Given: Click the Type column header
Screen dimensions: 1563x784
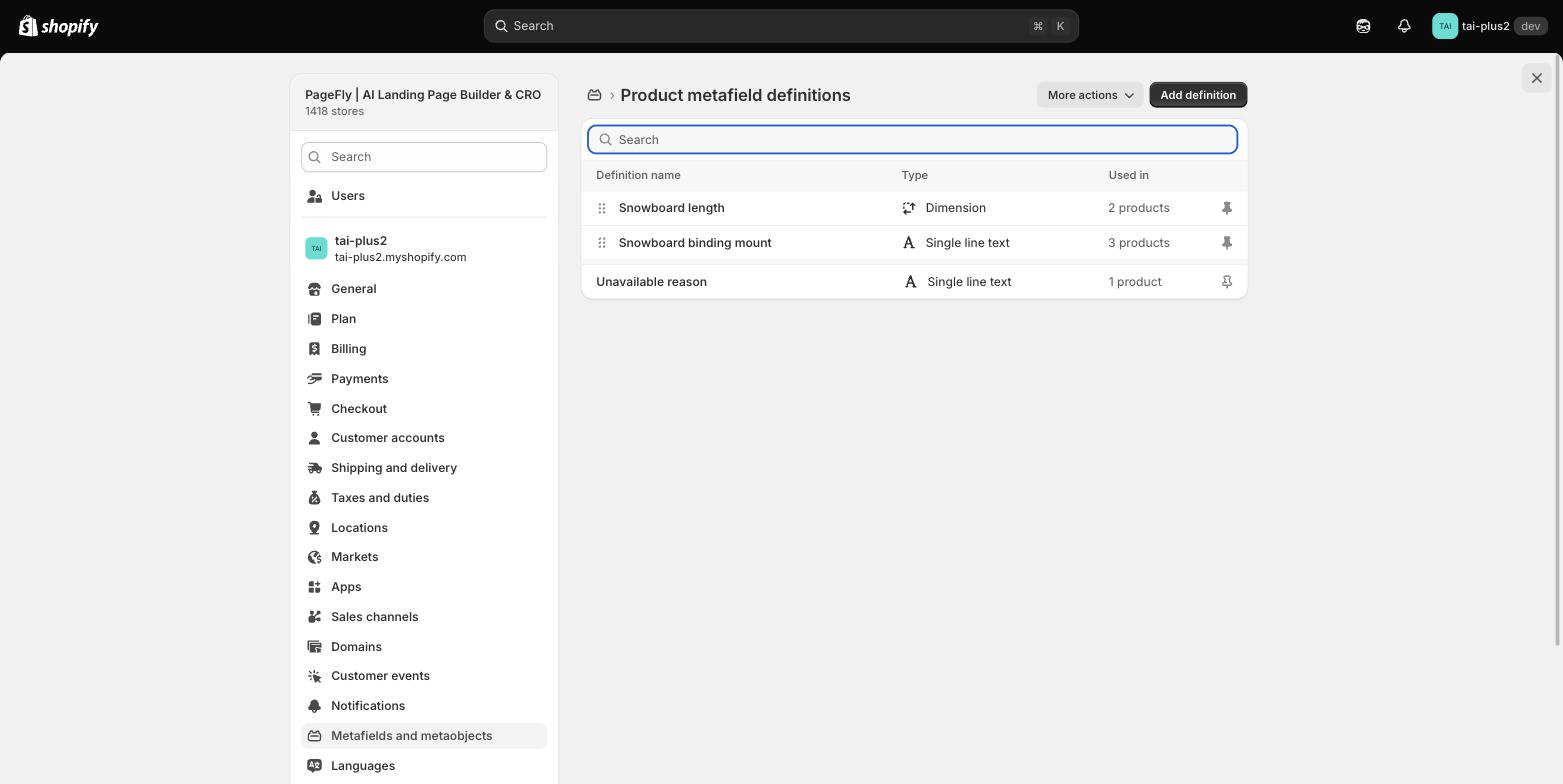Looking at the screenshot, I should (915, 175).
